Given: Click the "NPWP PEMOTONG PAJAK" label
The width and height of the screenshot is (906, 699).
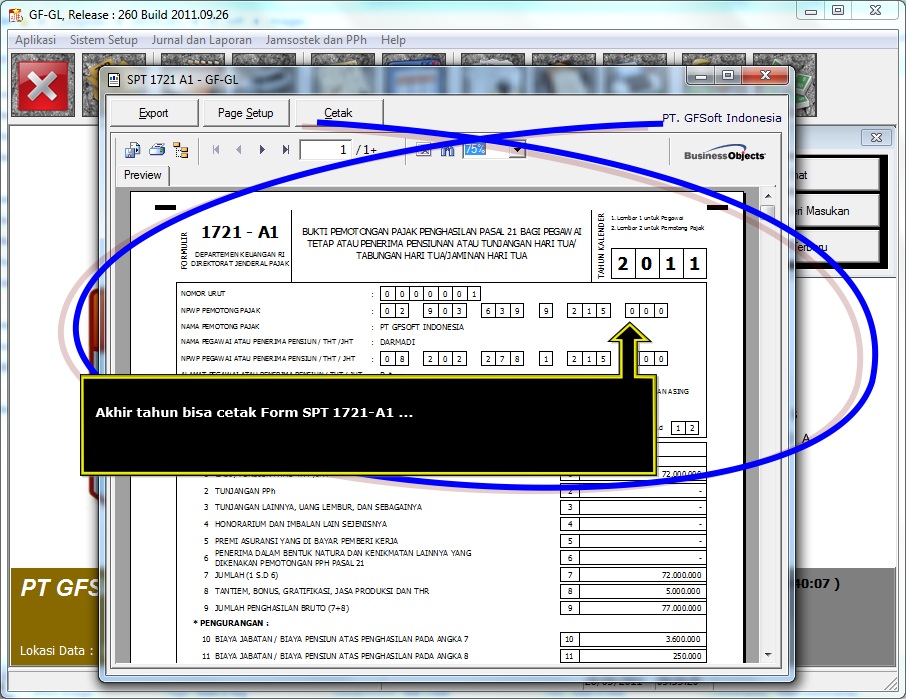Looking at the screenshot, I should click(x=221, y=311).
